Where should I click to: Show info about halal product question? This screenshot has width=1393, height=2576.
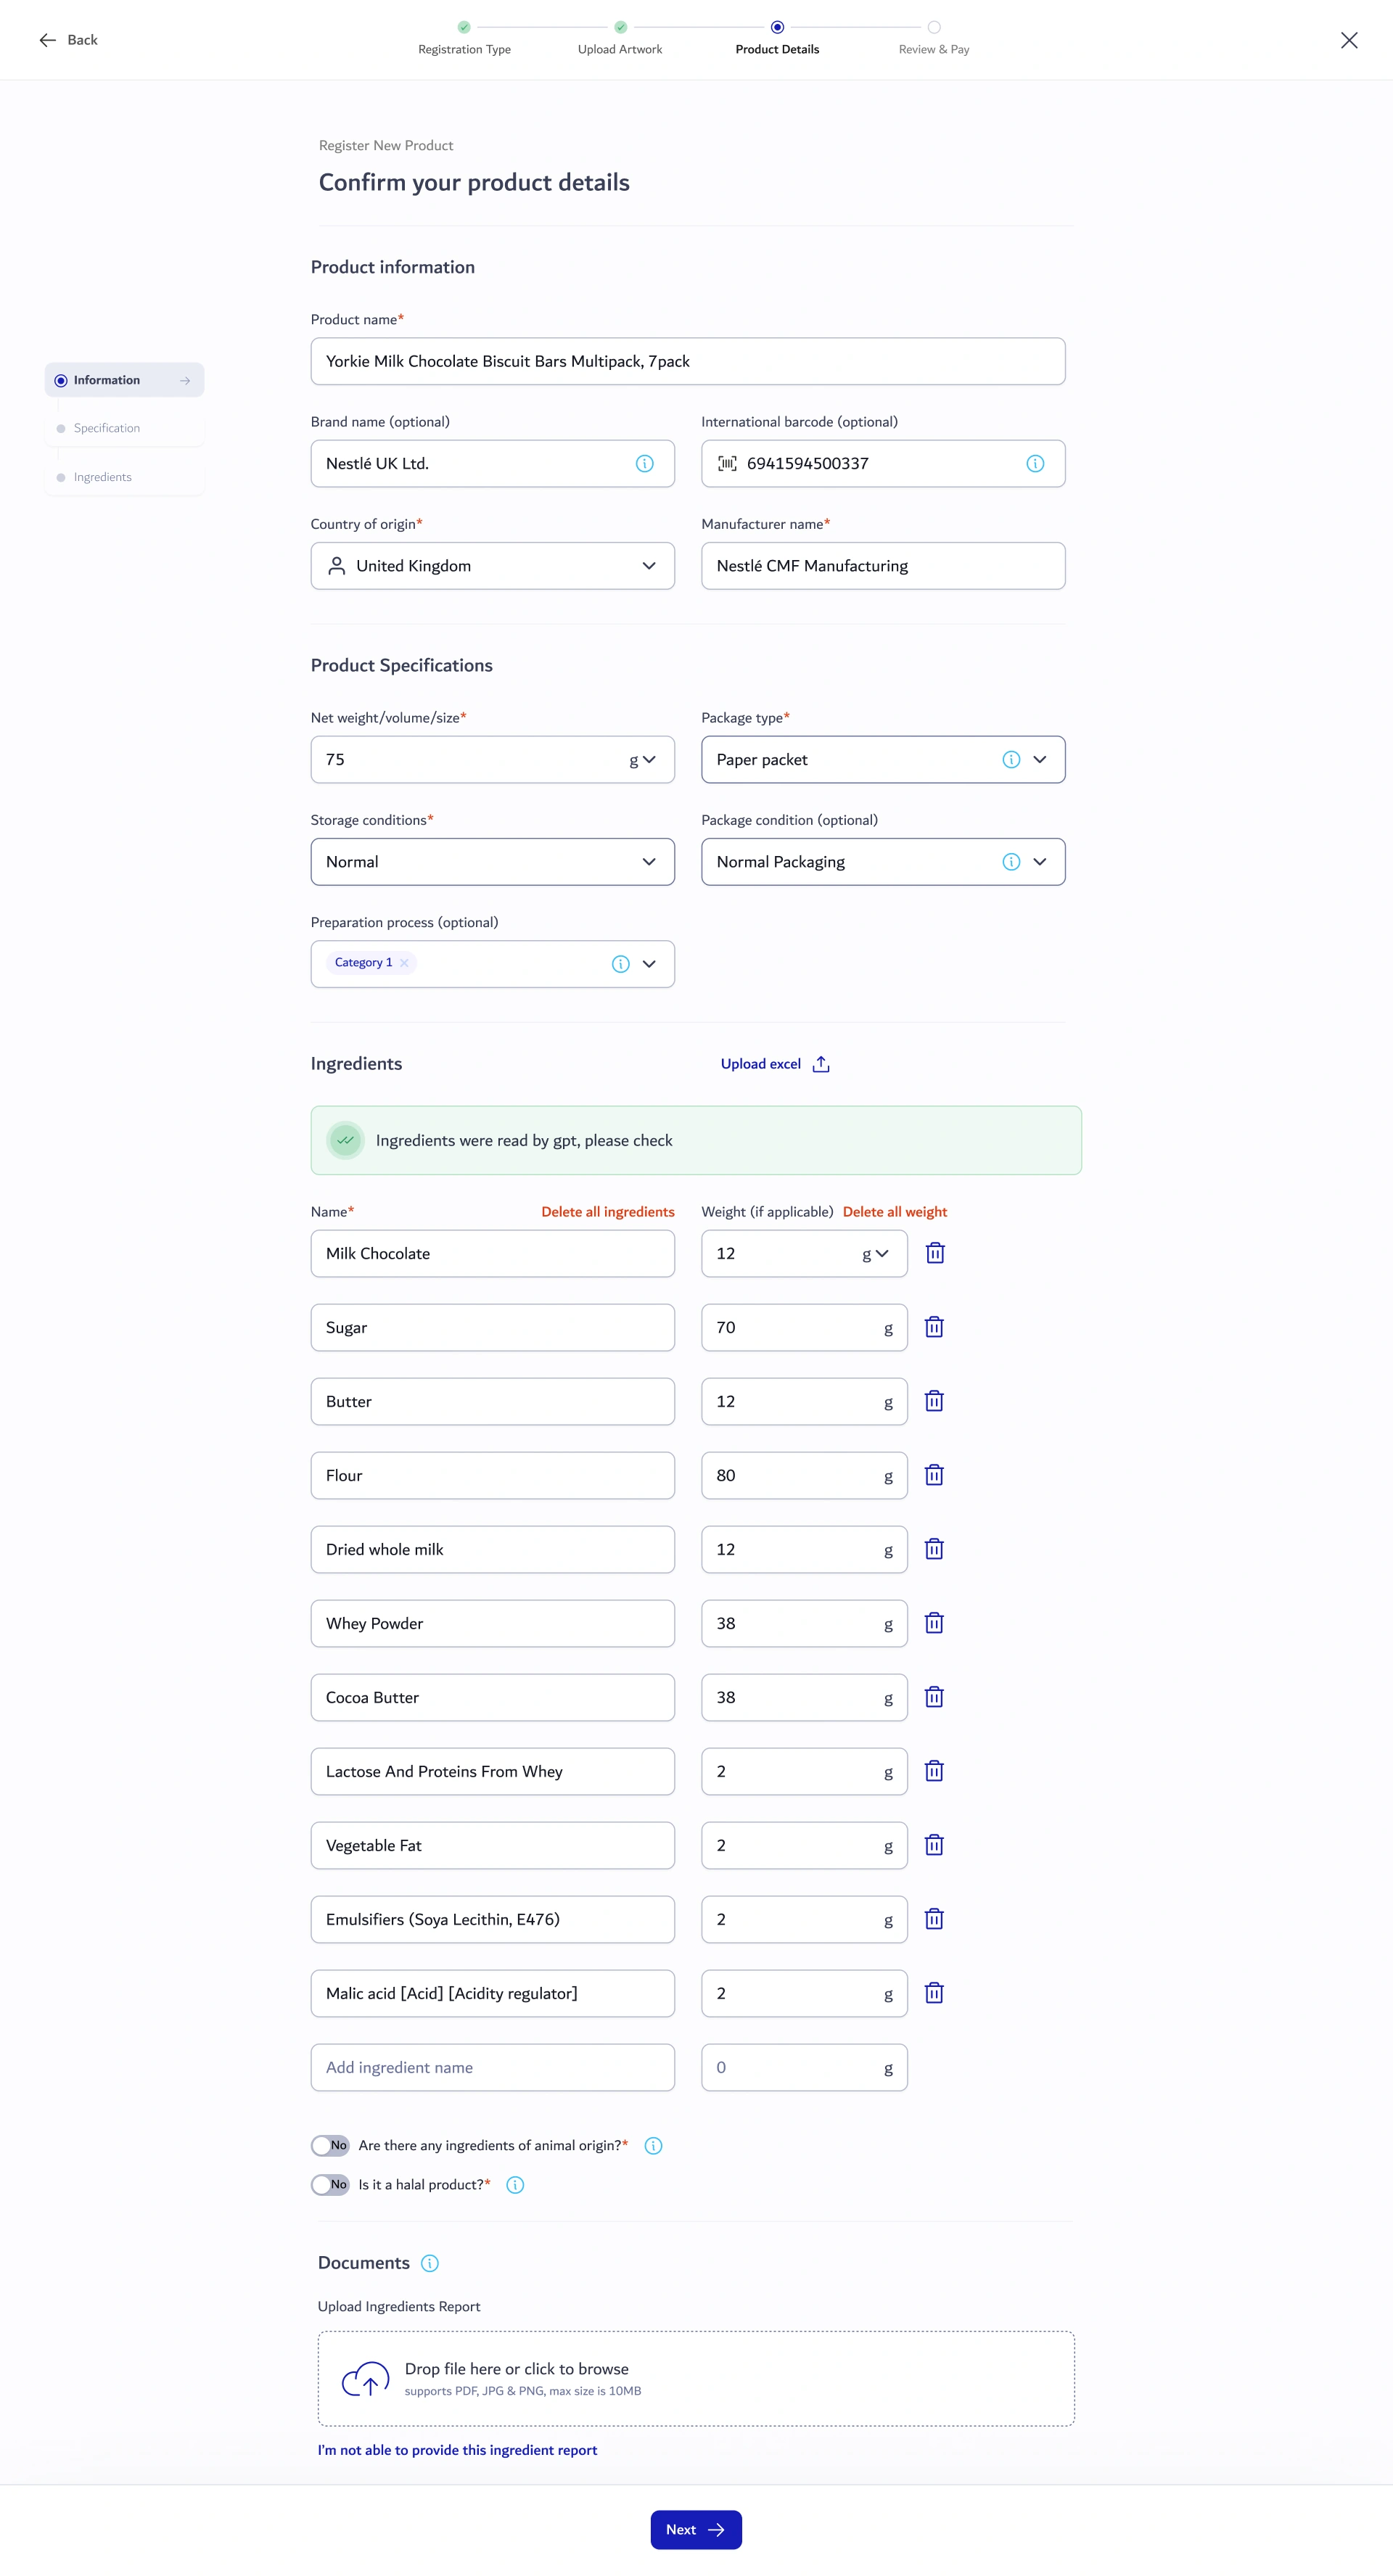(515, 2185)
